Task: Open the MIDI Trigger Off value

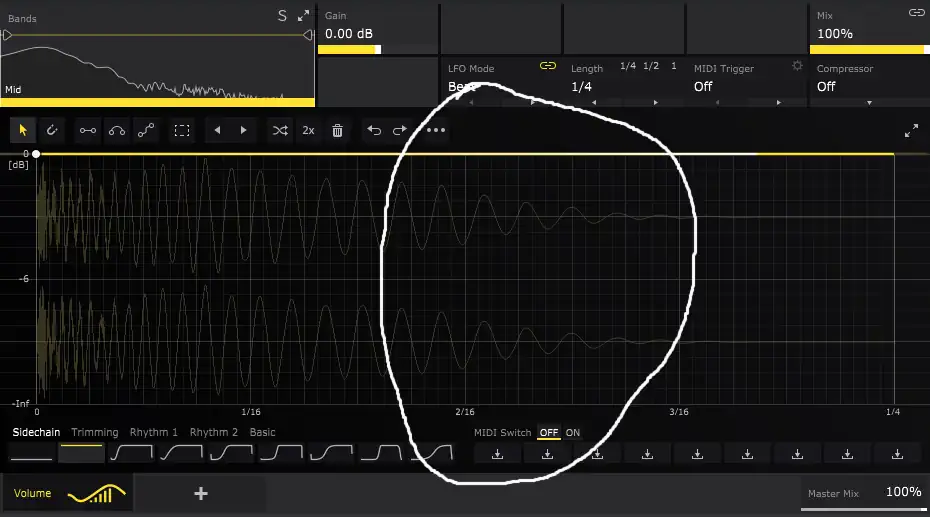Action: (703, 87)
